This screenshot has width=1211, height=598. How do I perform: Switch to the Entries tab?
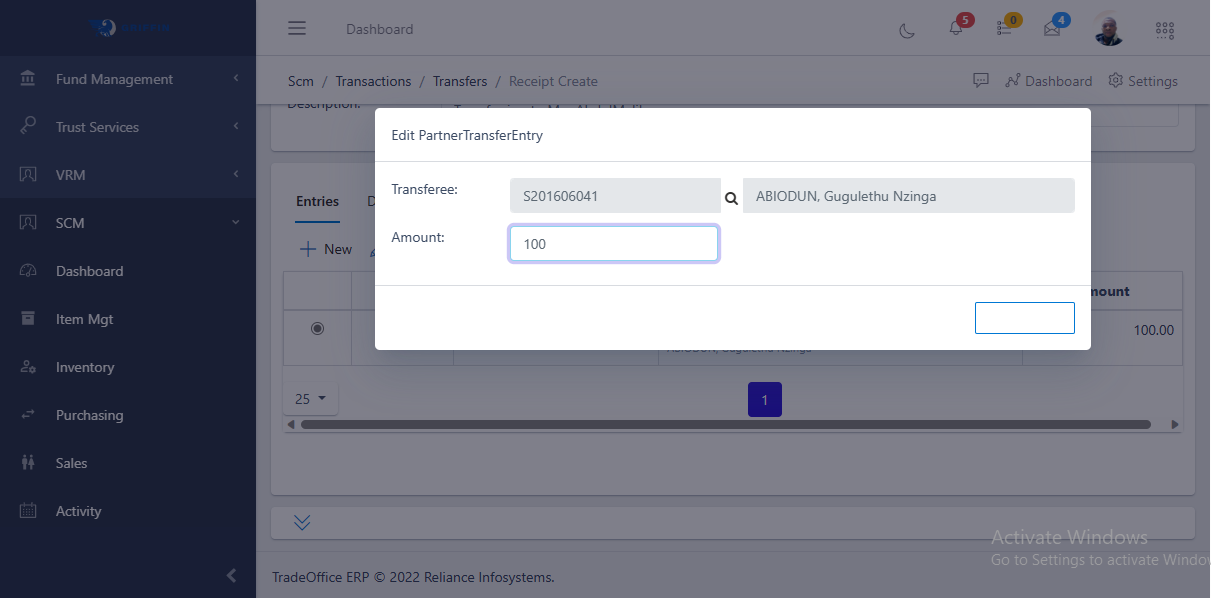click(317, 201)
